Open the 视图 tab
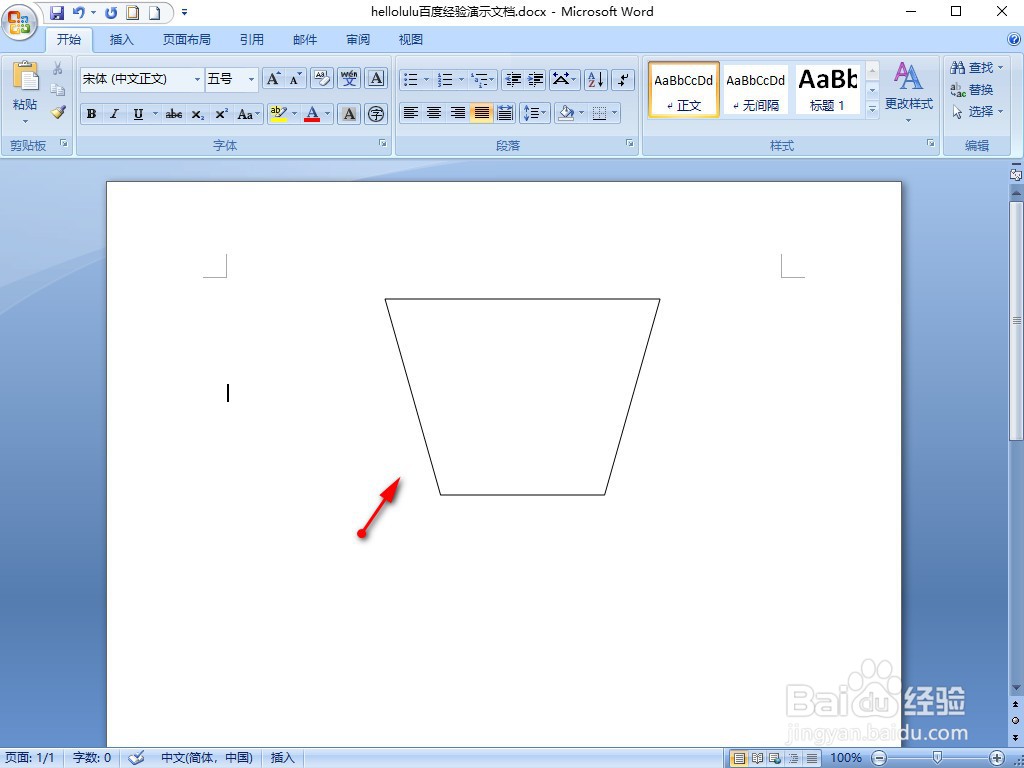The image size is (1024, 768). click(411, 40)
